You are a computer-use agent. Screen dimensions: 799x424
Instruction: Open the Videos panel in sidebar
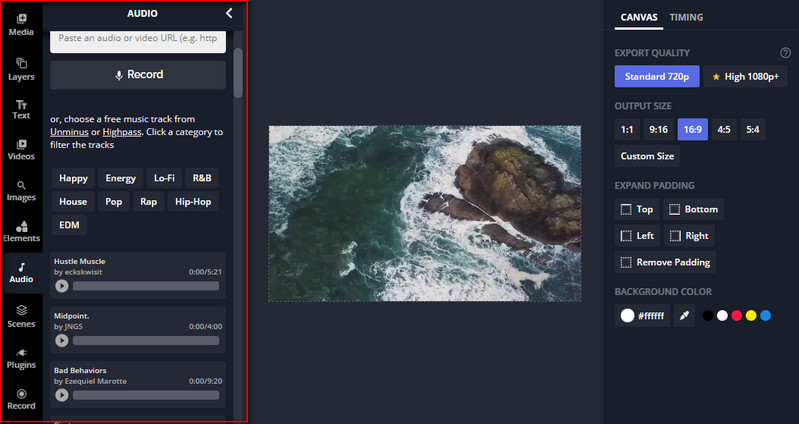[21, 149]
